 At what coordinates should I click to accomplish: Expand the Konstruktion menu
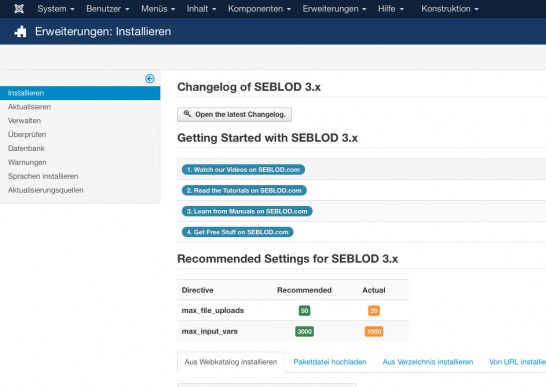point(450,9)
